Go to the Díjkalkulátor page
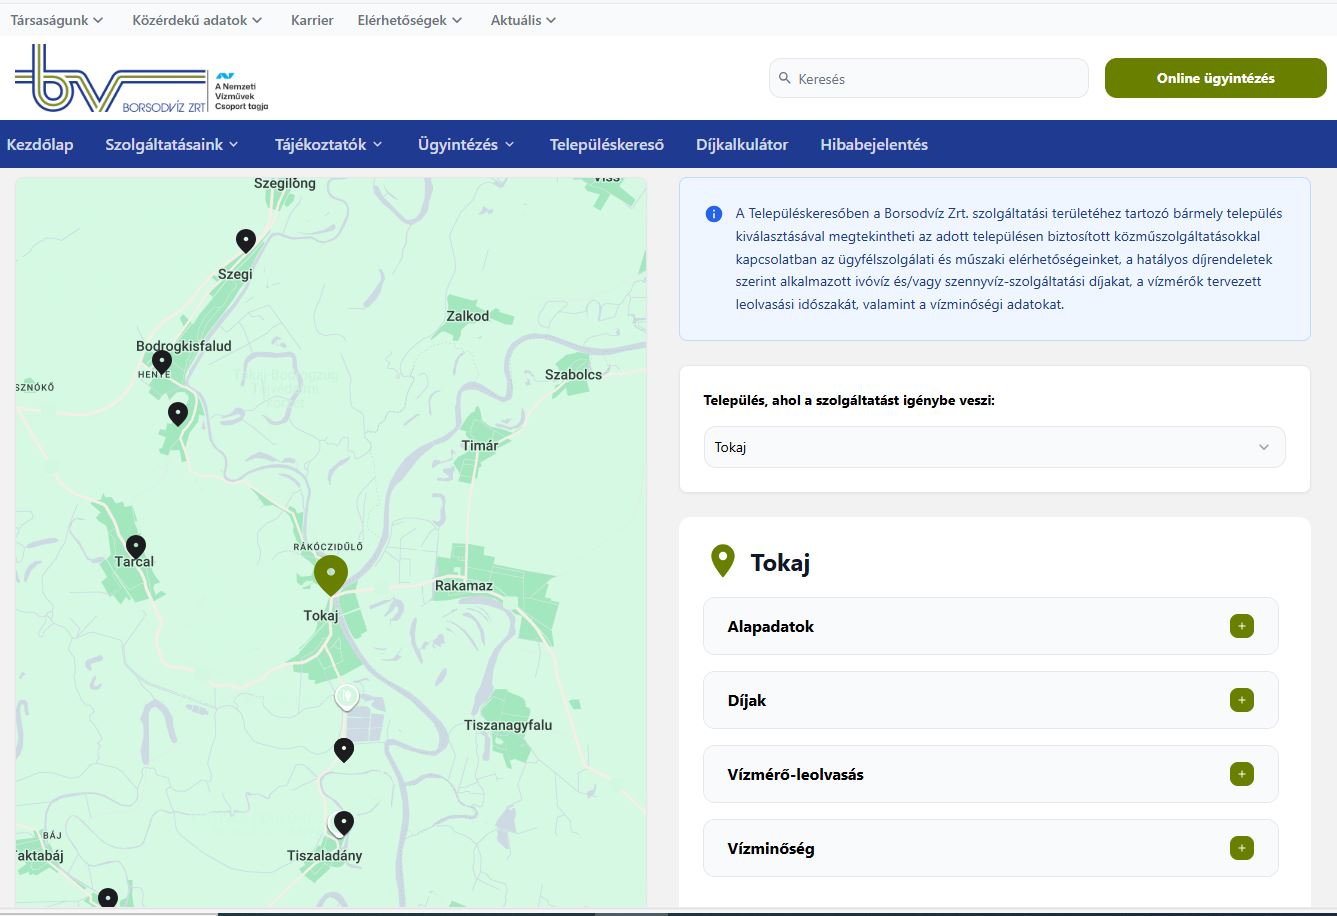The width and height of the screenshot is (1337, 916). (741, 144)
